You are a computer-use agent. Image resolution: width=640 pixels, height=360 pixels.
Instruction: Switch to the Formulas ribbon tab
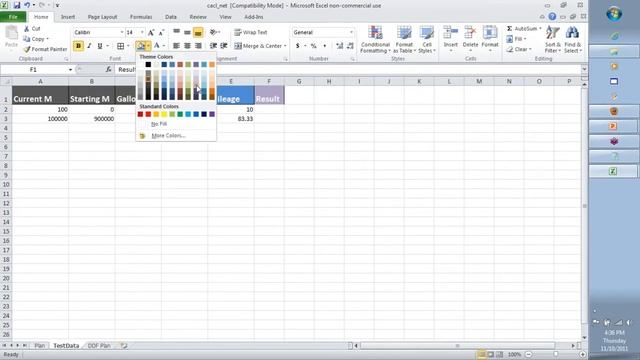(x=141, y=17)
